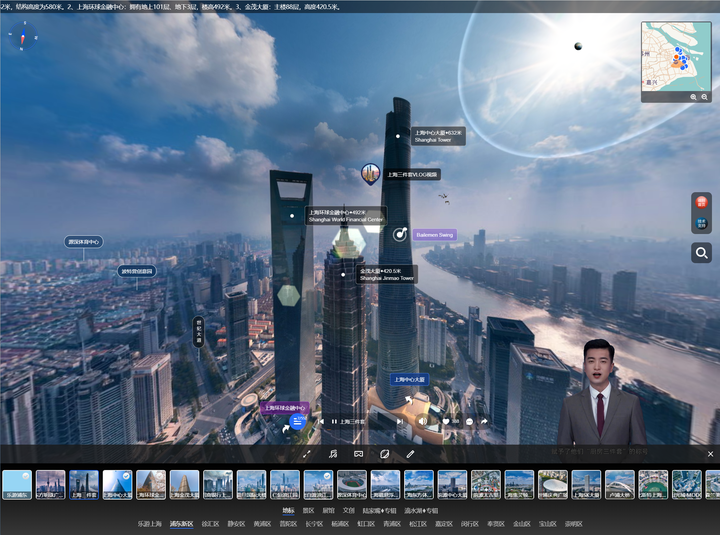Click the Shanghai Tower hotspot dot
This screenshot has height=535, width=720.
click(x=398, y=136)
